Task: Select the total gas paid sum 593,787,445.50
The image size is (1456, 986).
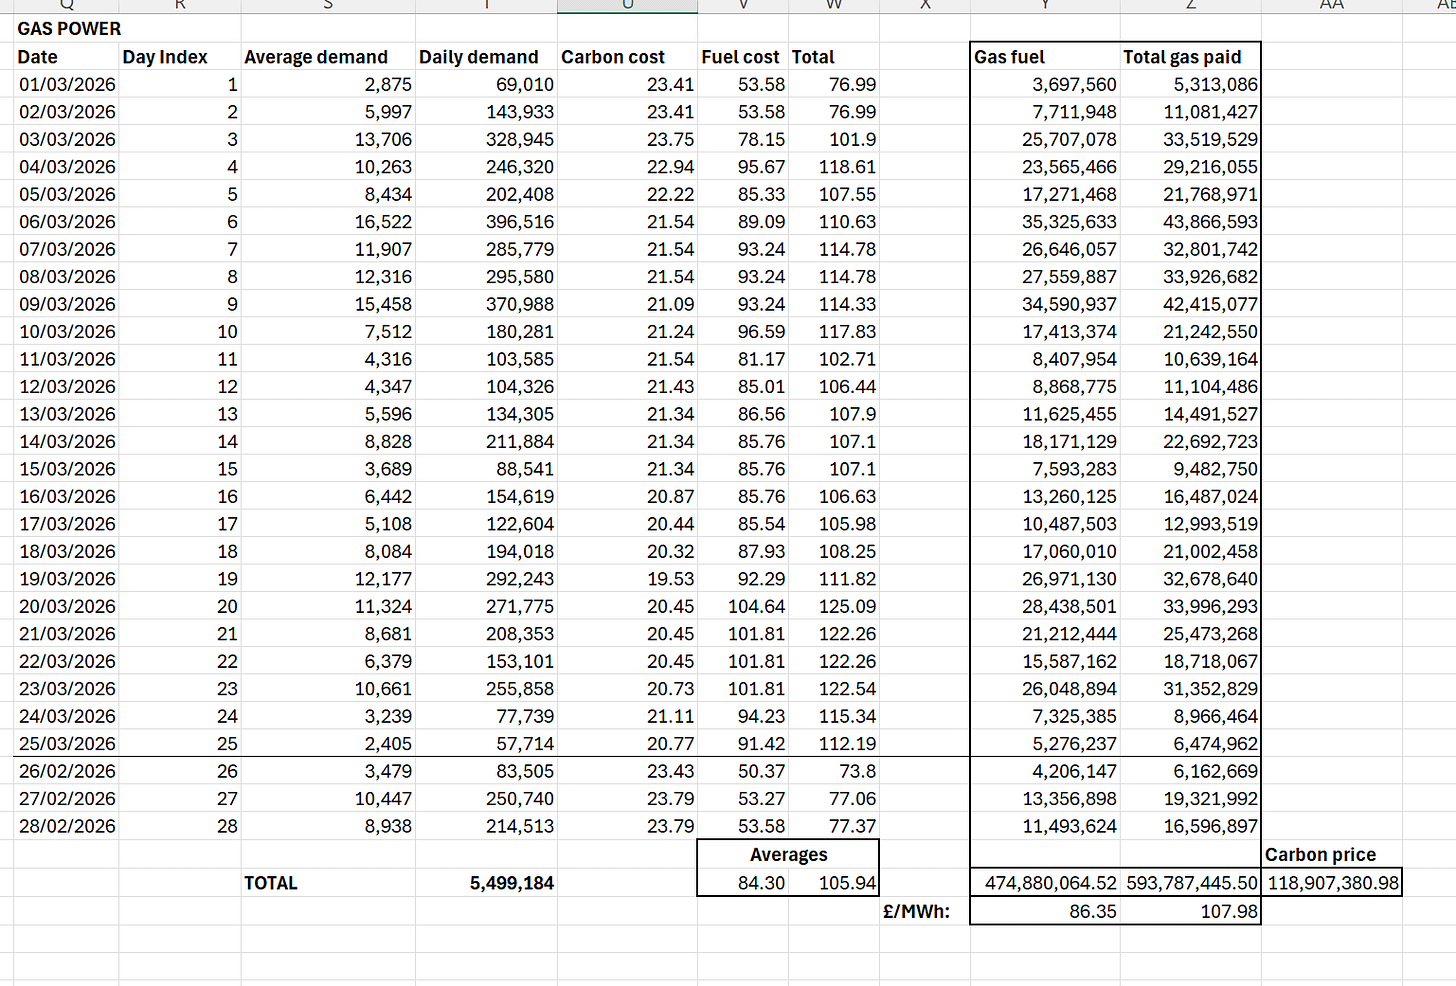Action: point(1192,883)
